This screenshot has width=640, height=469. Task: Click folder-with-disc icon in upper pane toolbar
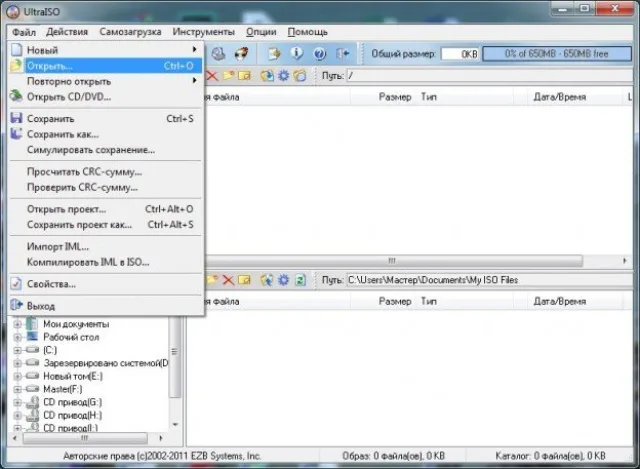click(300, 76)
